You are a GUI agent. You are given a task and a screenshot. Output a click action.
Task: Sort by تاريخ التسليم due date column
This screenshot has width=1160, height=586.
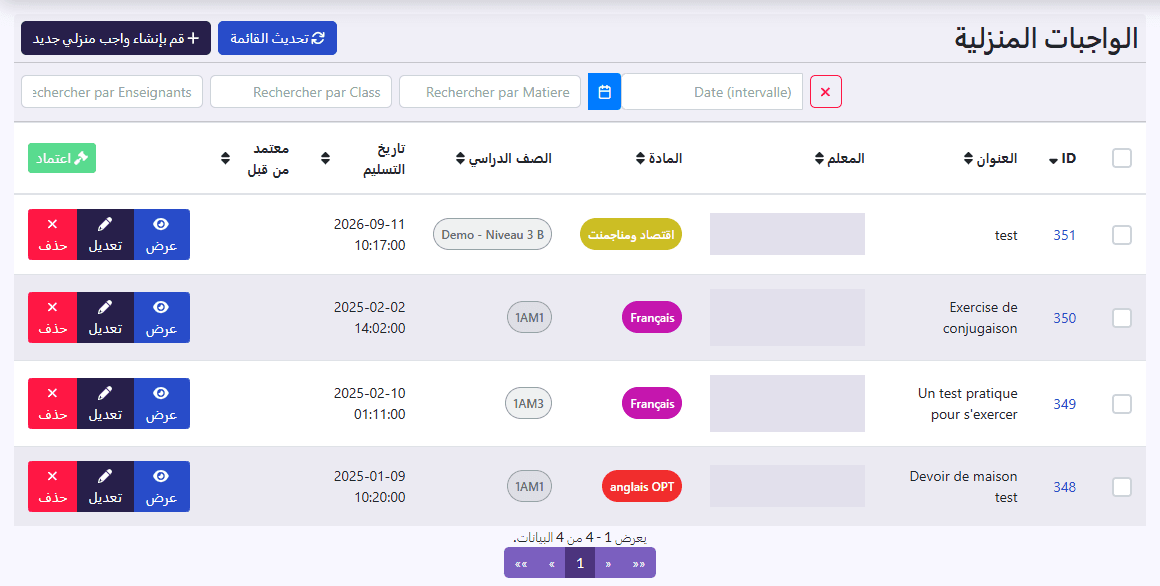pos(363,158)
